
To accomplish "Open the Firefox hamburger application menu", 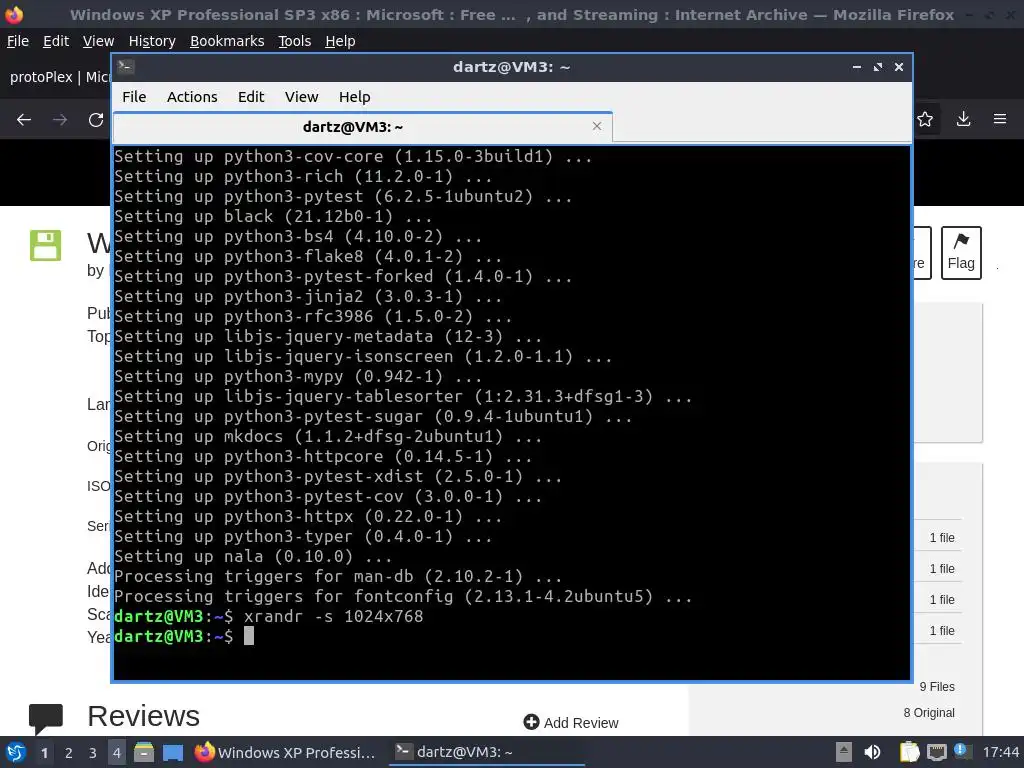I will [x=1000, y=119].
